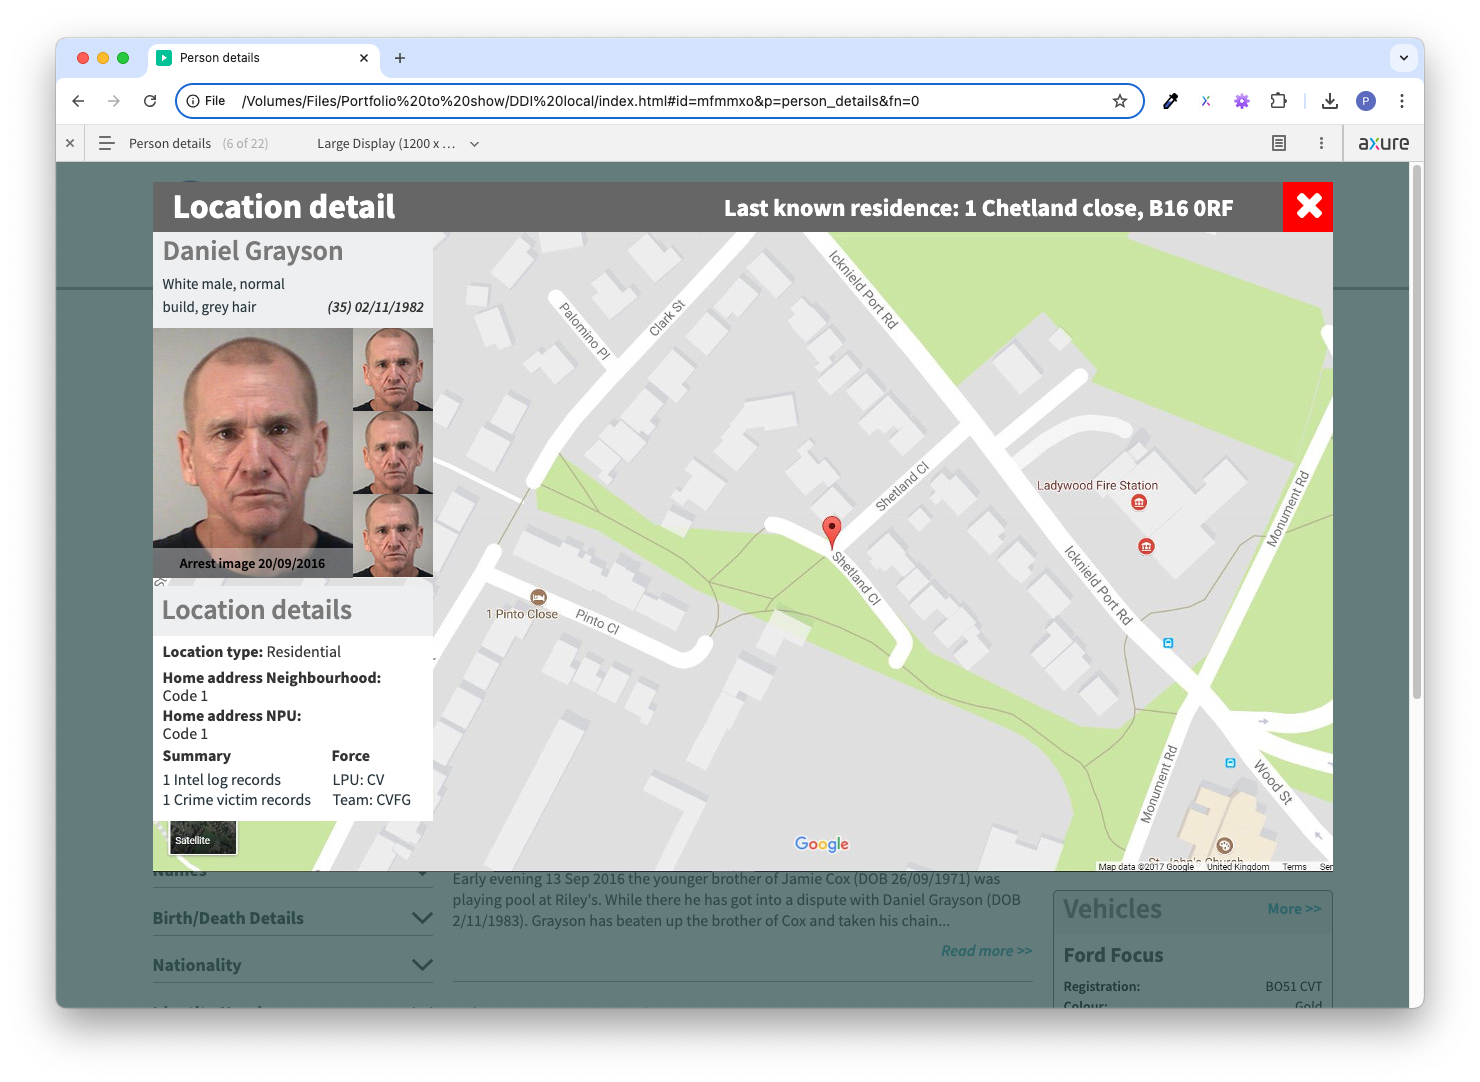
Task: Select the middle small mugshot thumbnail
Action: [393, 452]
